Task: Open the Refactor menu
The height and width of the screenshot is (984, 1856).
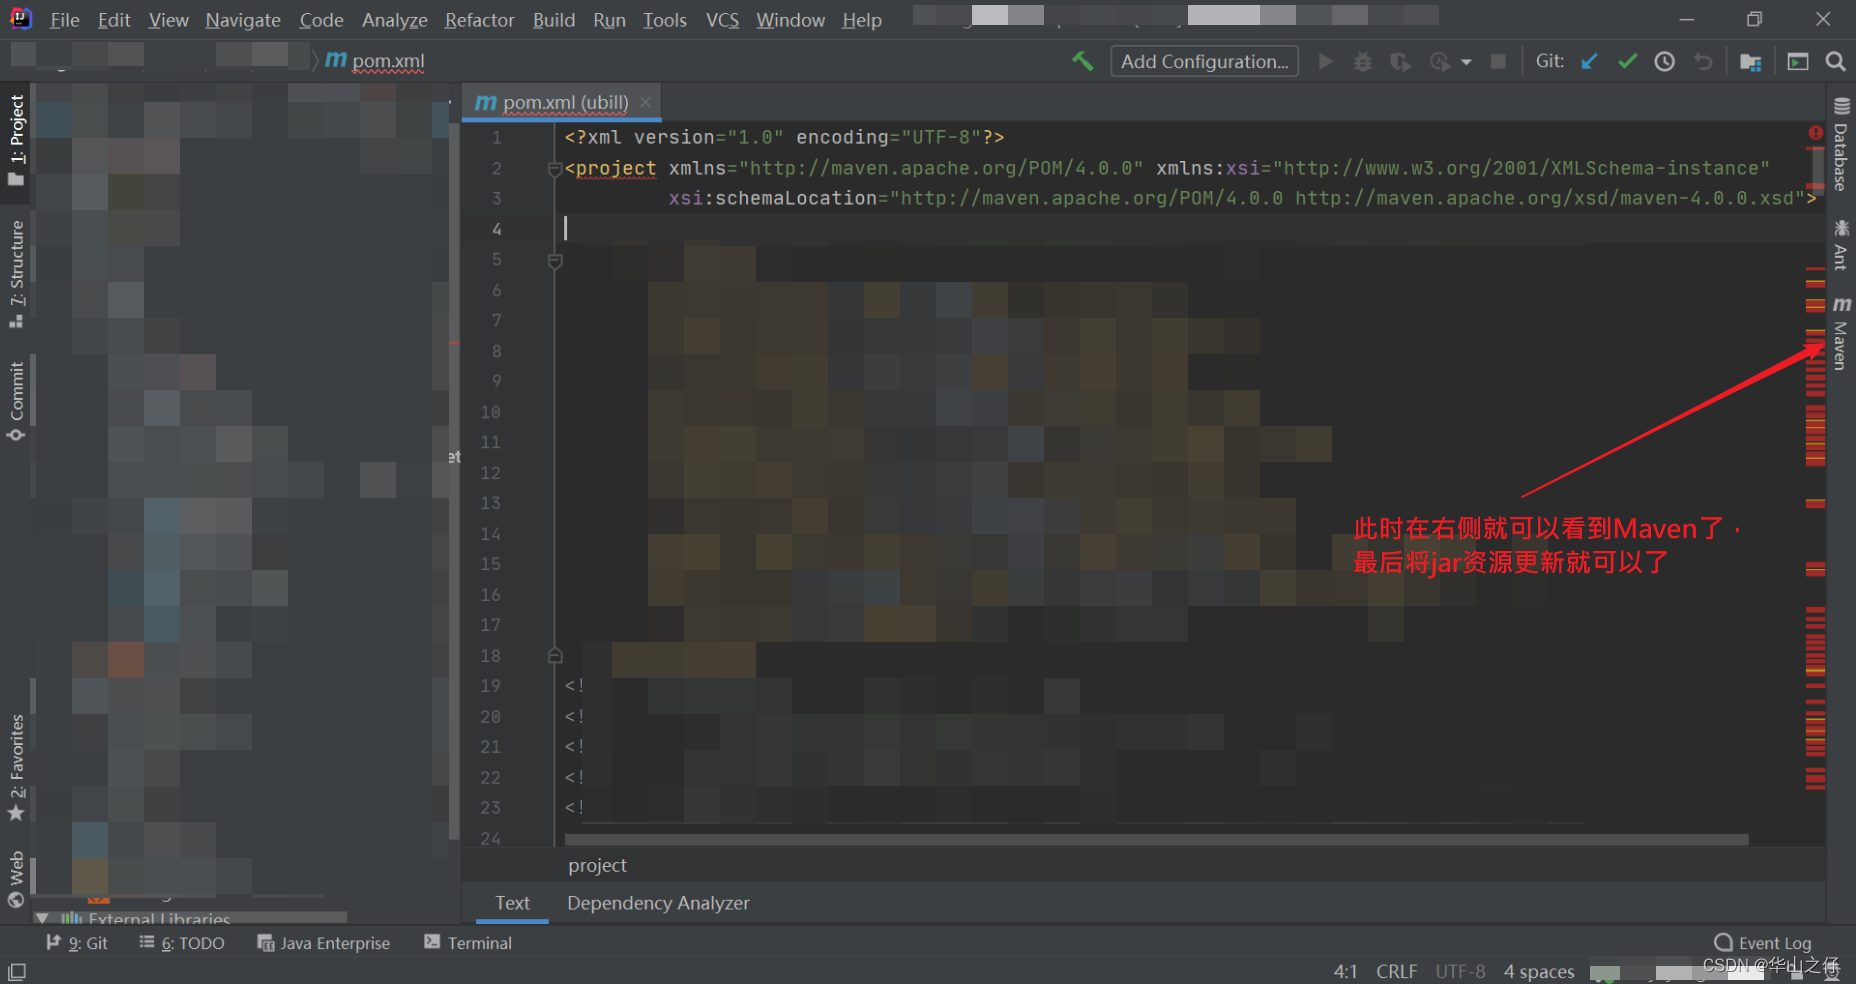Action: coord(479,20)
